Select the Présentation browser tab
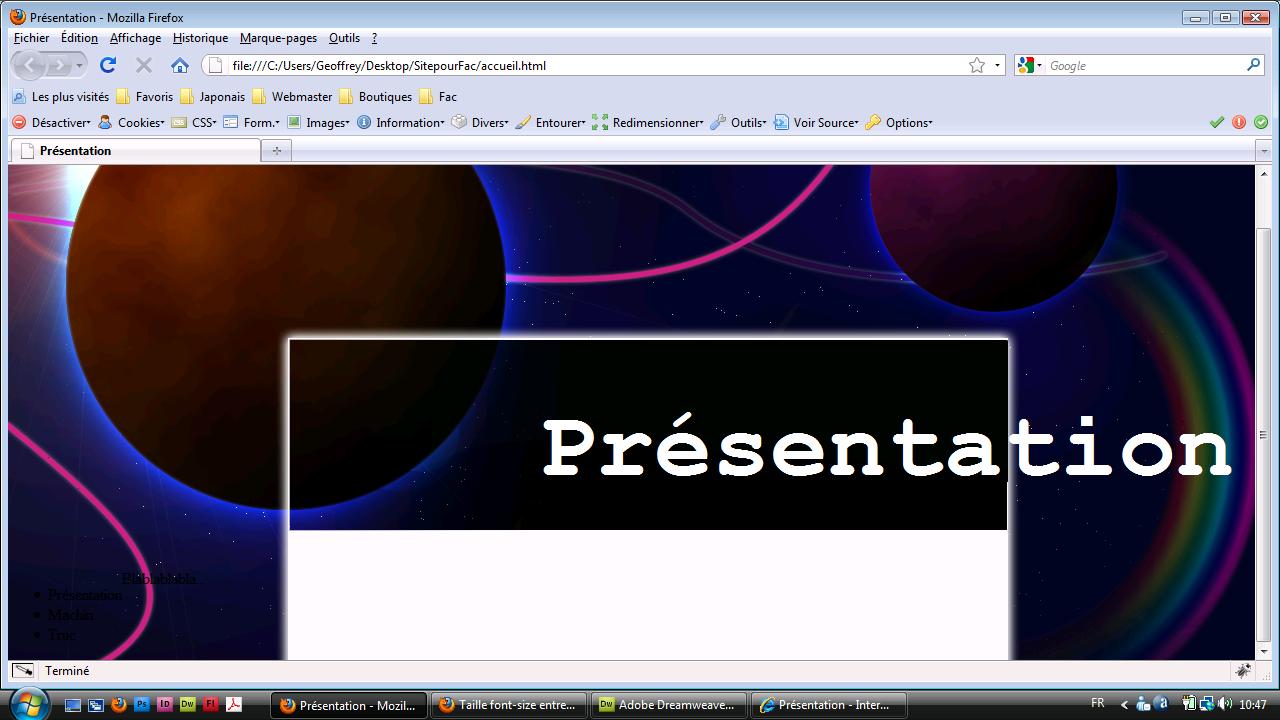This screenshot has height=720, width=1280. point(135,151)
